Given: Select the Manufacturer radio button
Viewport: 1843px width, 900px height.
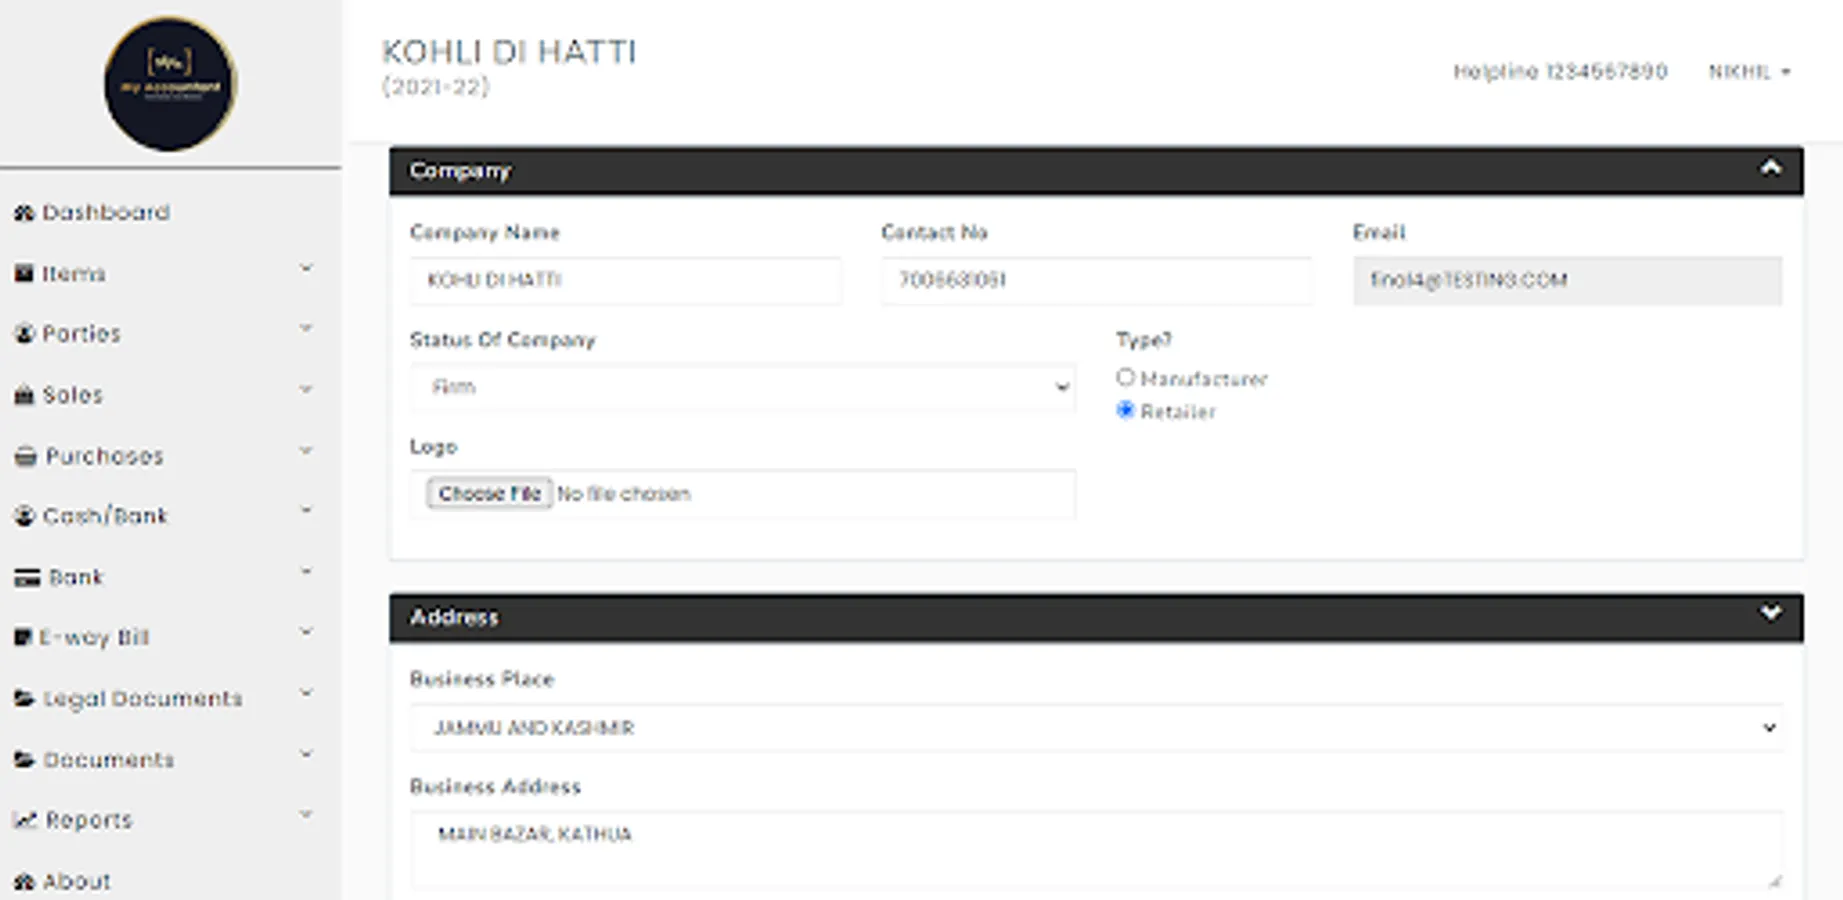Looking at the screenshot, I should (x=1126, y=378).
